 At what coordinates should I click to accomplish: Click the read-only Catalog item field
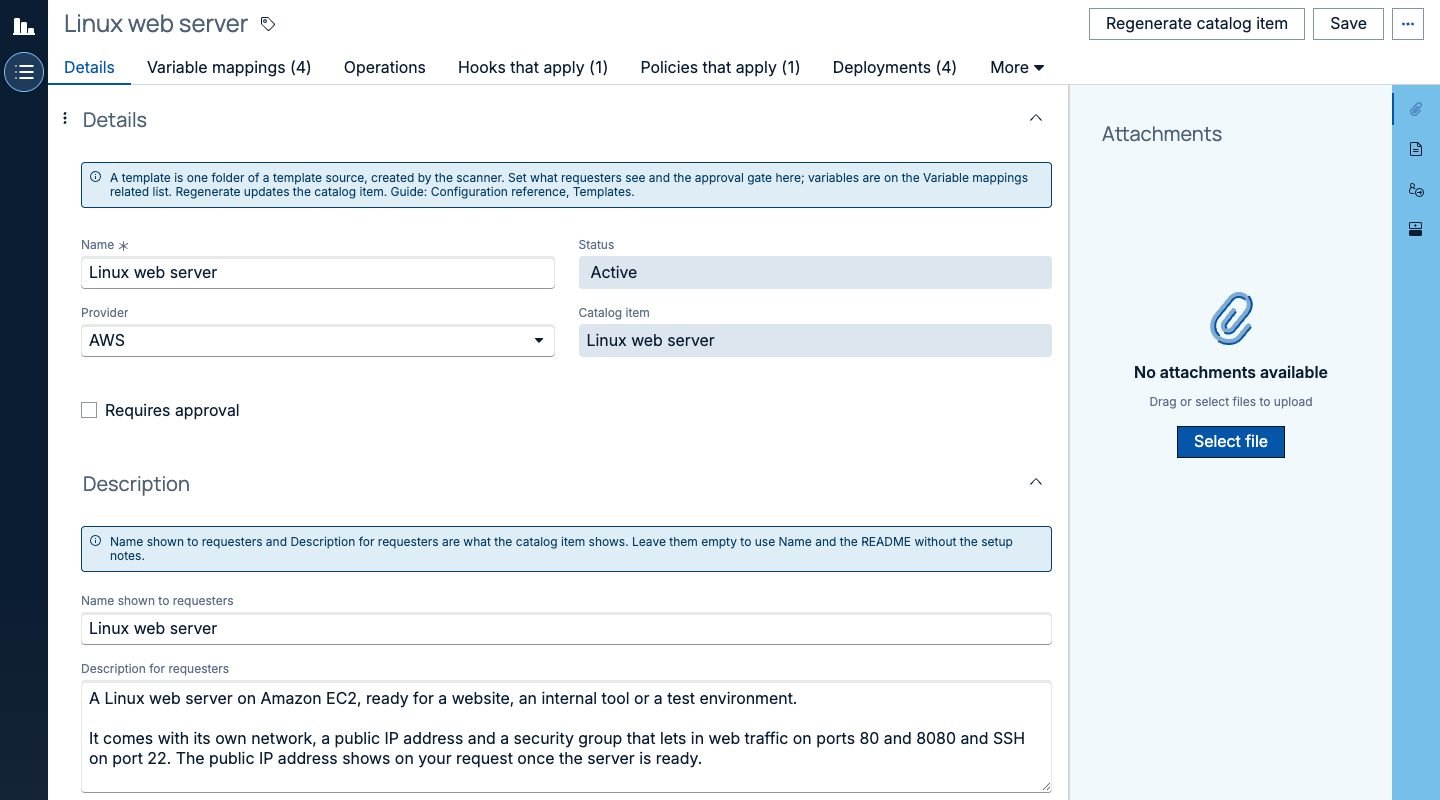point(815,340)
